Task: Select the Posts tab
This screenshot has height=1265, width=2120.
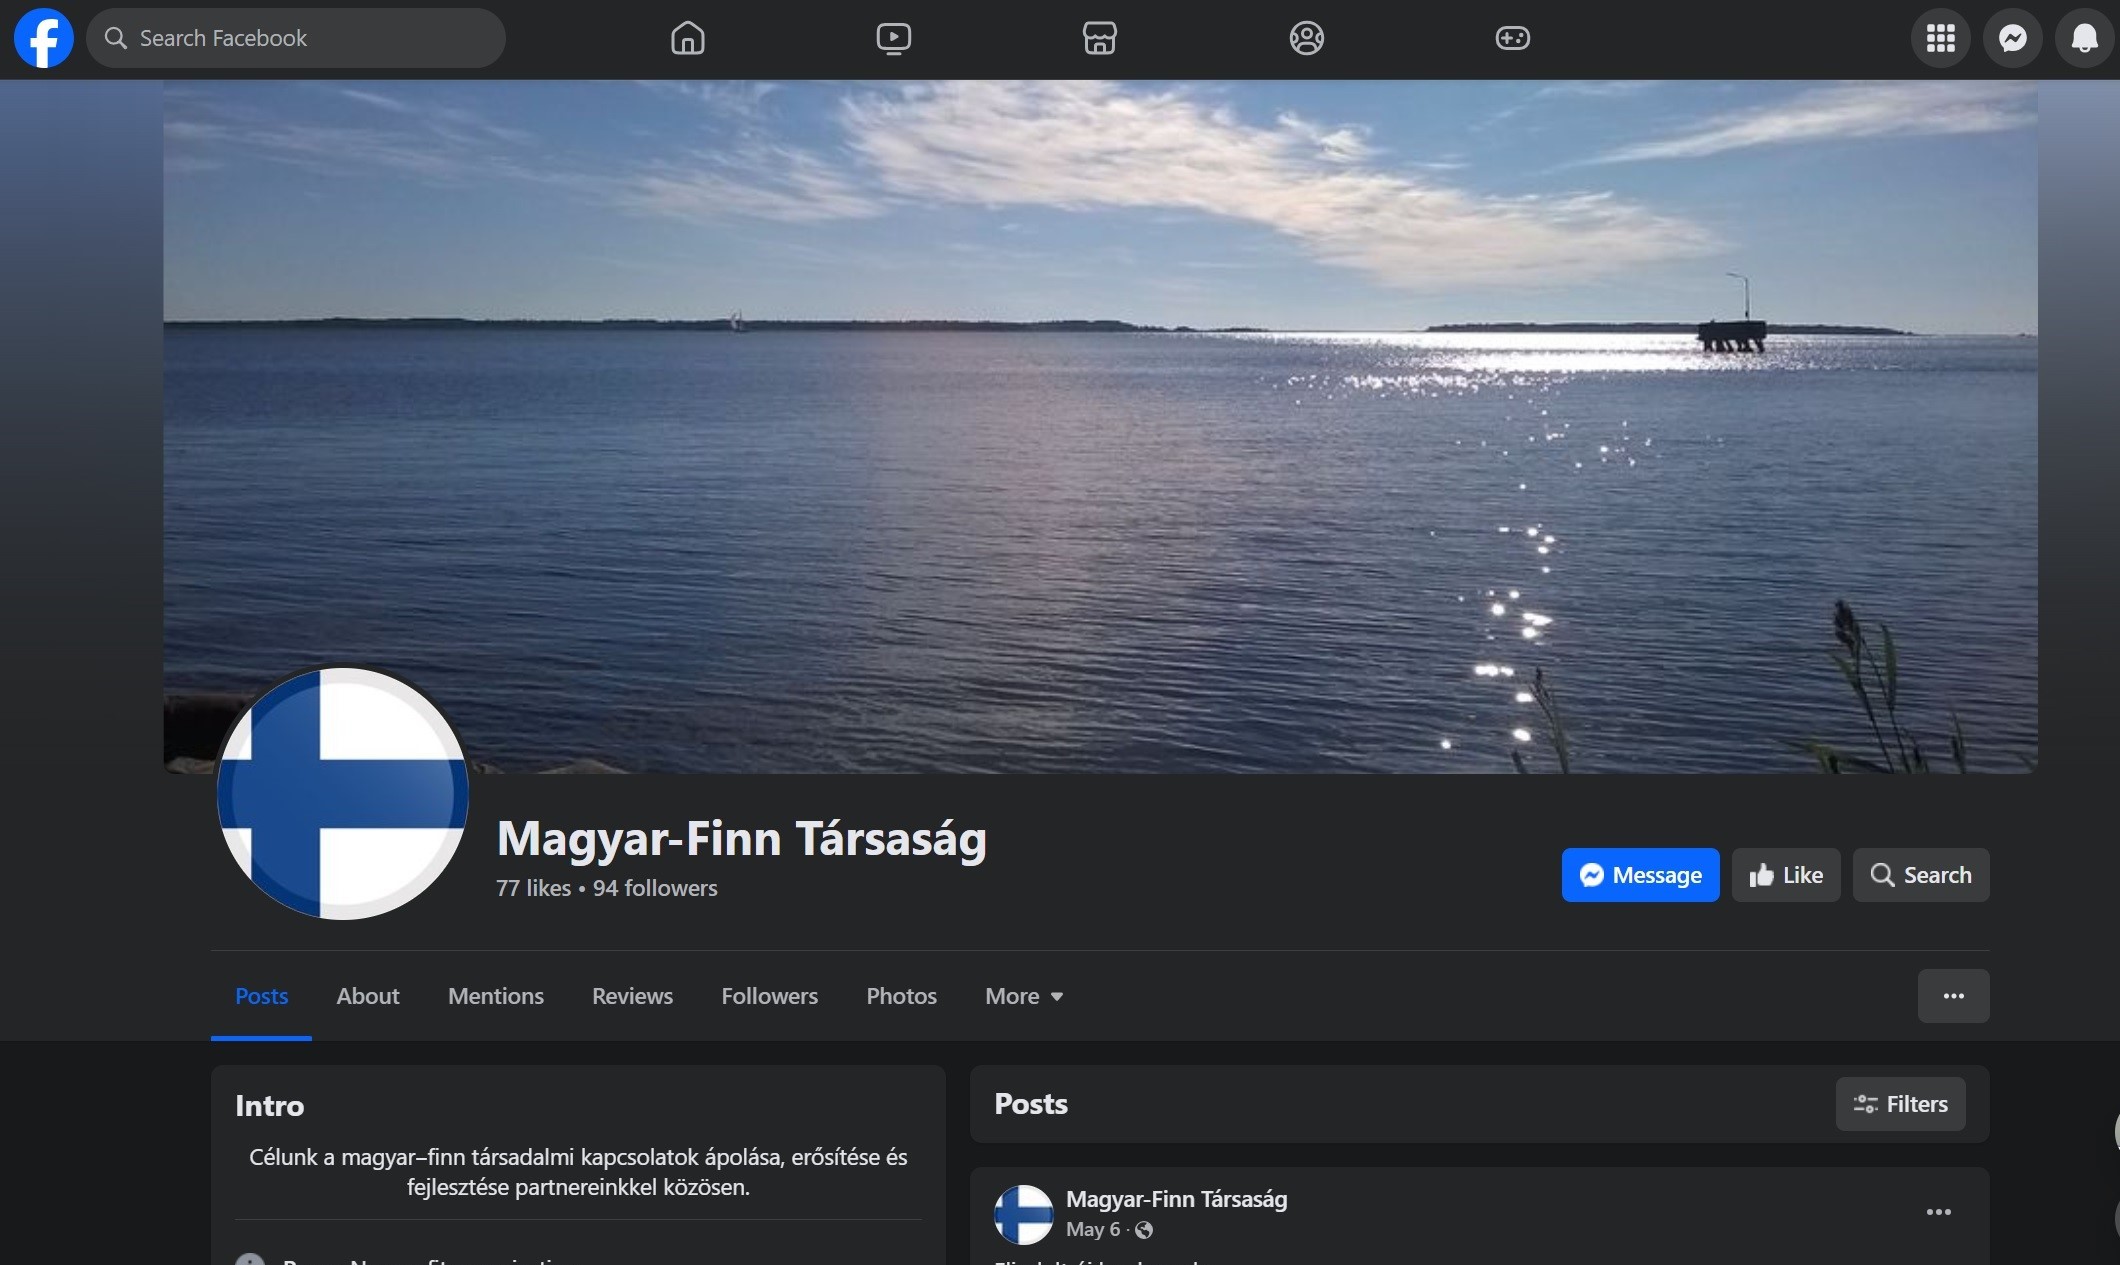Action: point(261,996)
